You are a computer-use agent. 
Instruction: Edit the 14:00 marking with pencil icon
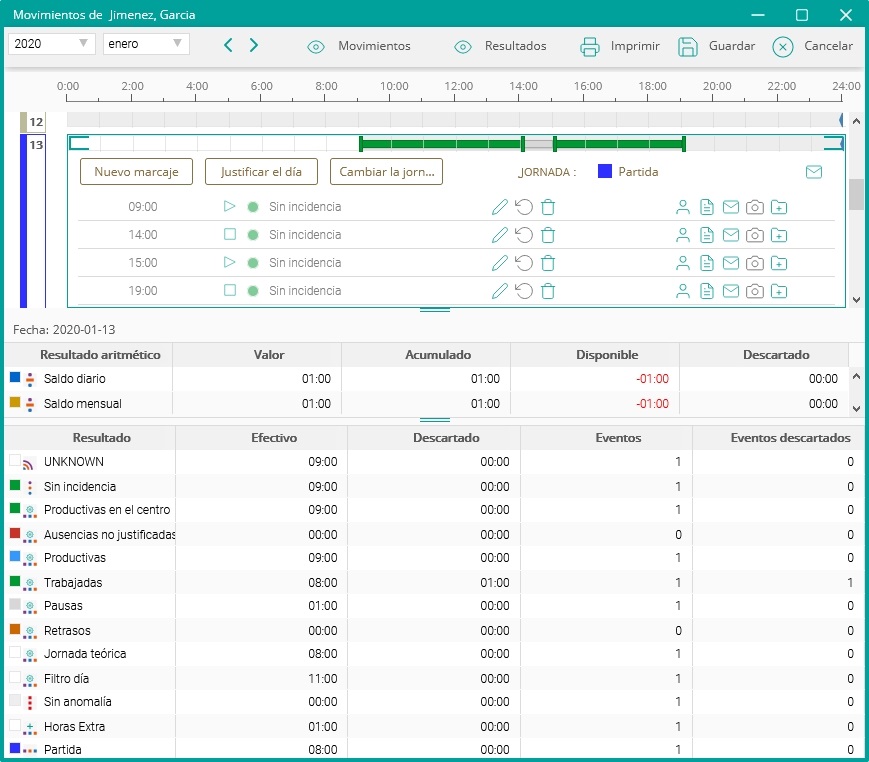499,235
